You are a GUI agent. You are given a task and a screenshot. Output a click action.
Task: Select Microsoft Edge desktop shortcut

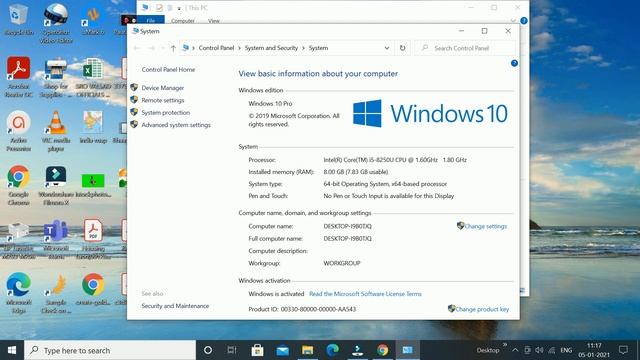tap(18, 293)
